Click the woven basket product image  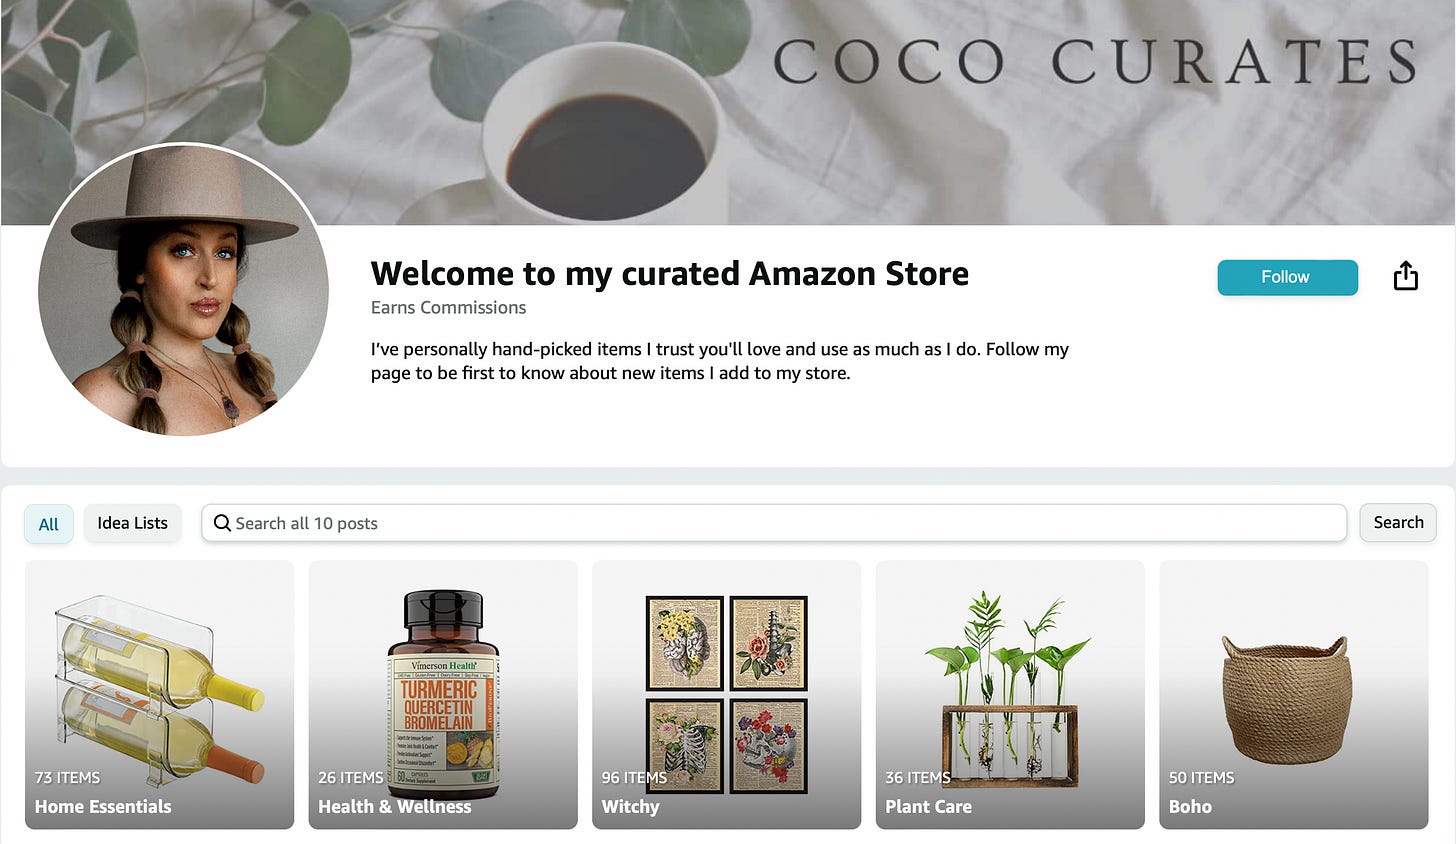tap(1287, 699)
